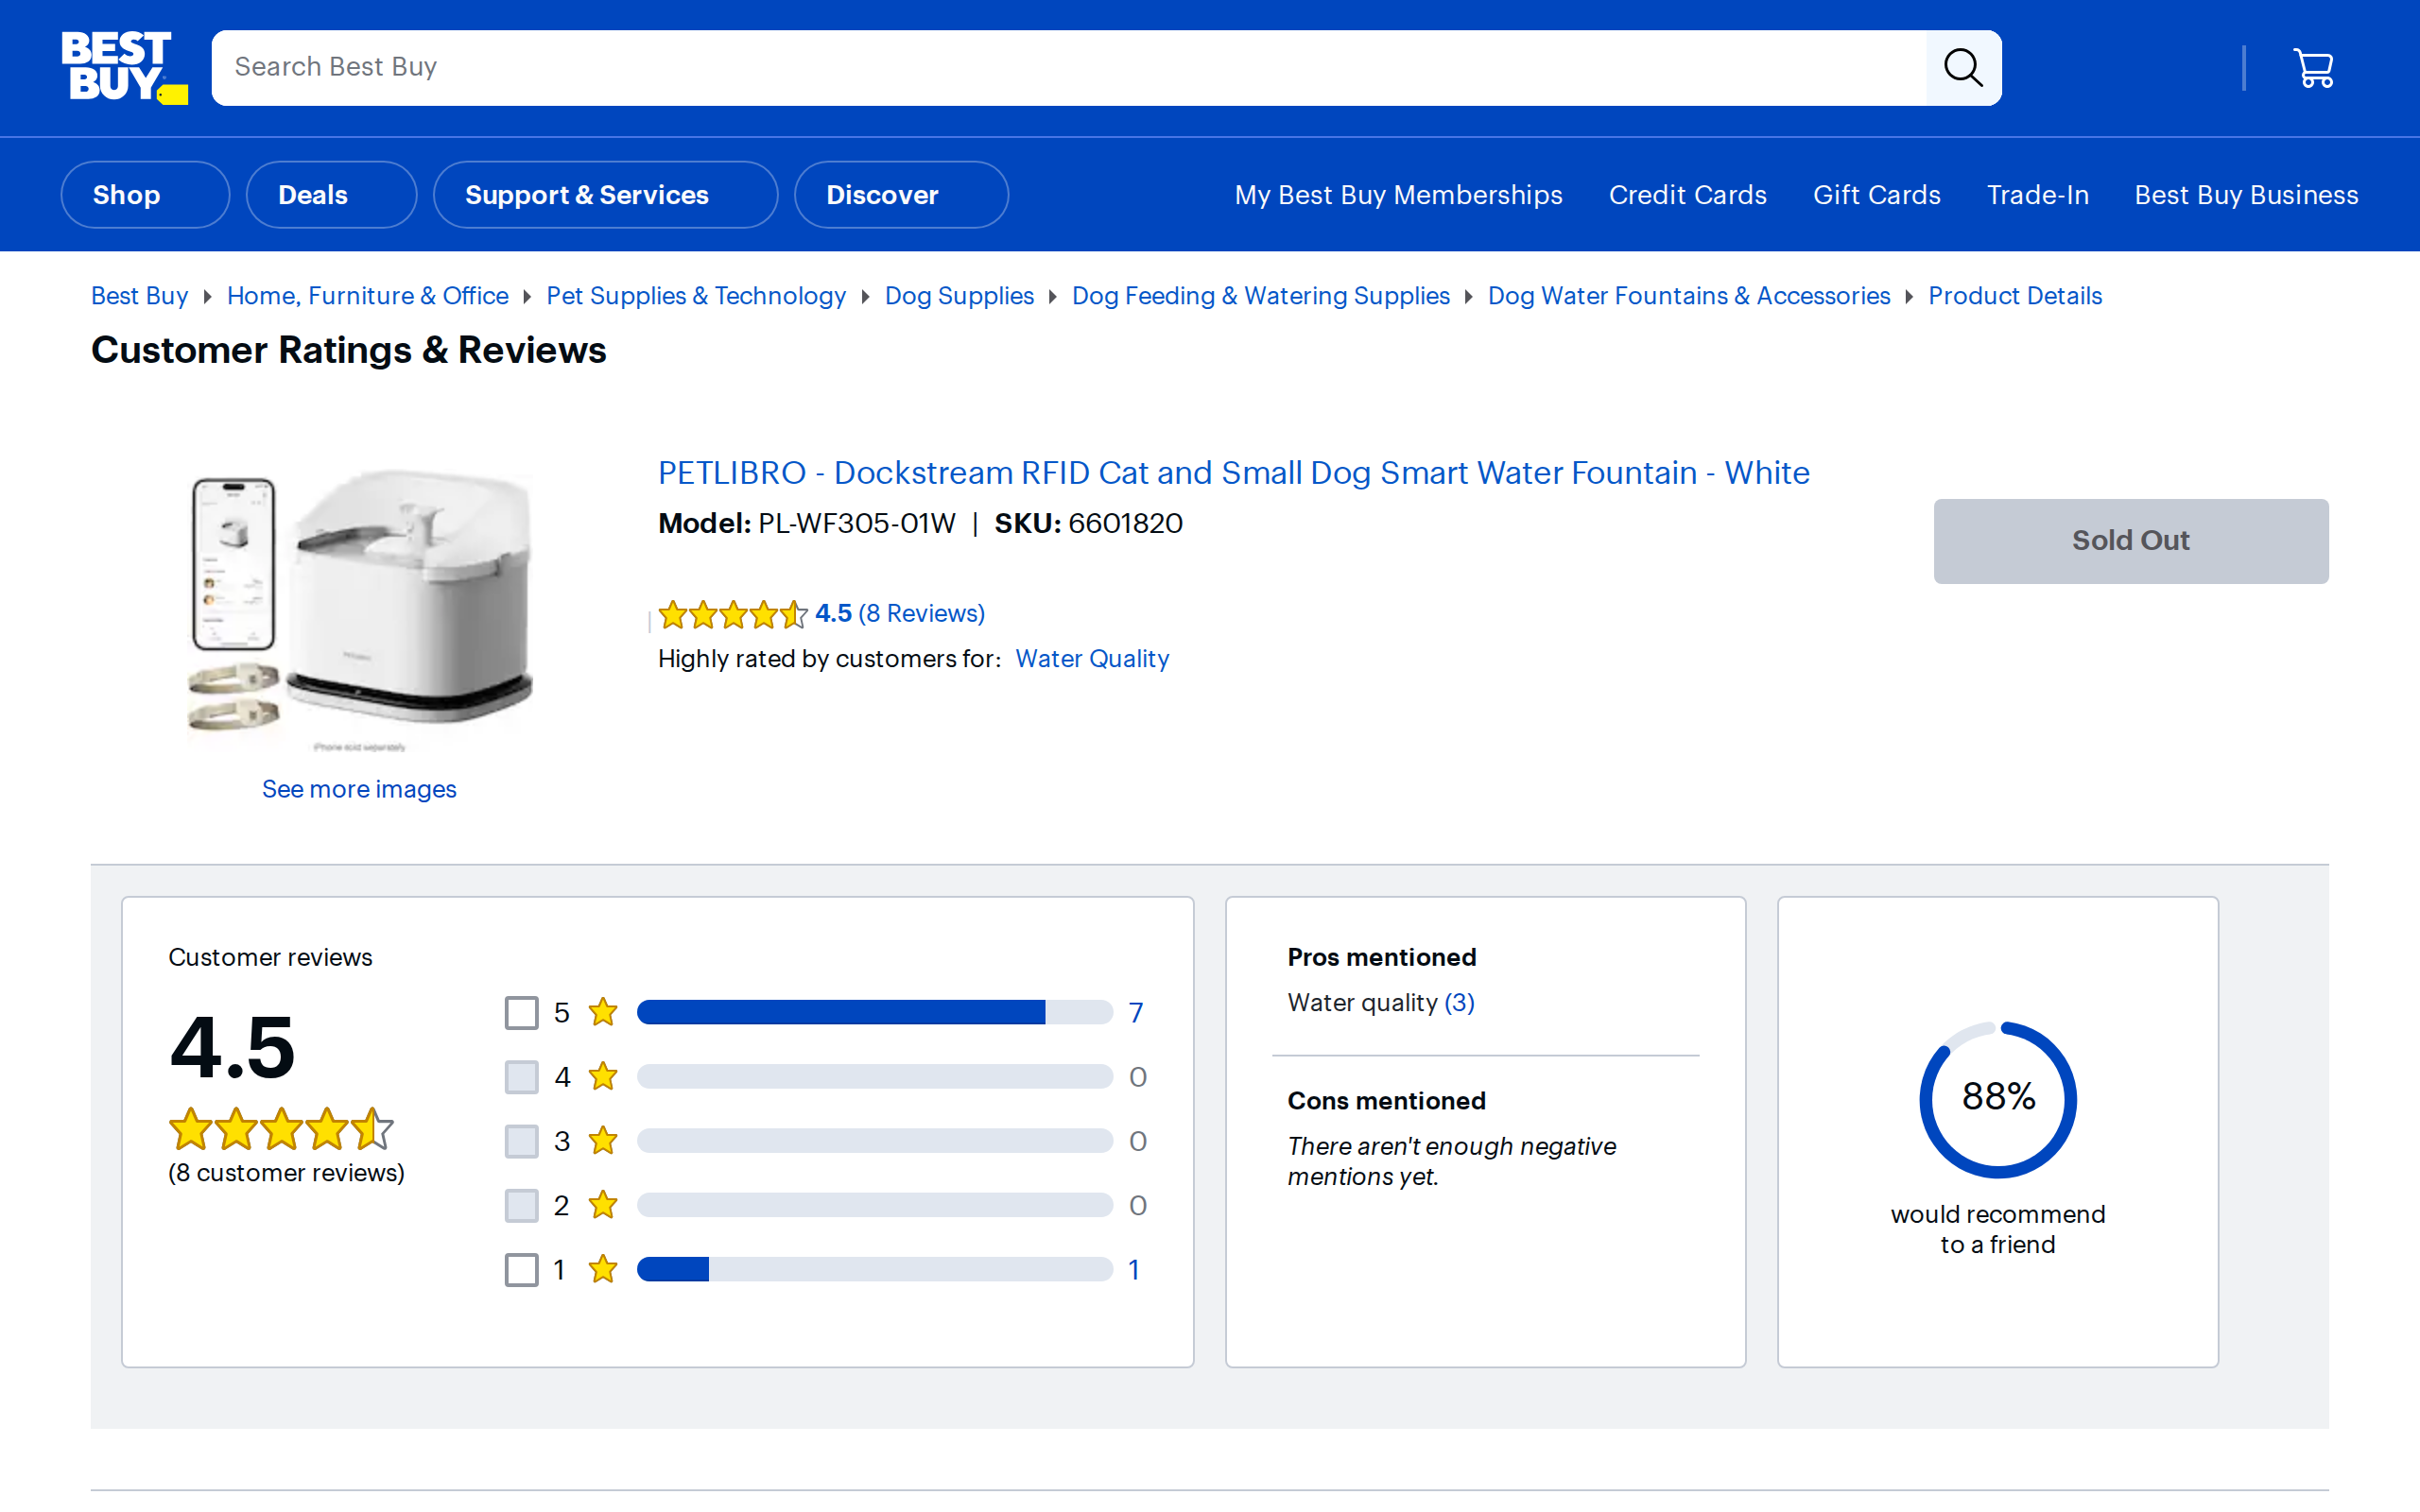
Task: Click star icon in 5-star row
Action: pyautogui.click(x=603, y=1012)
